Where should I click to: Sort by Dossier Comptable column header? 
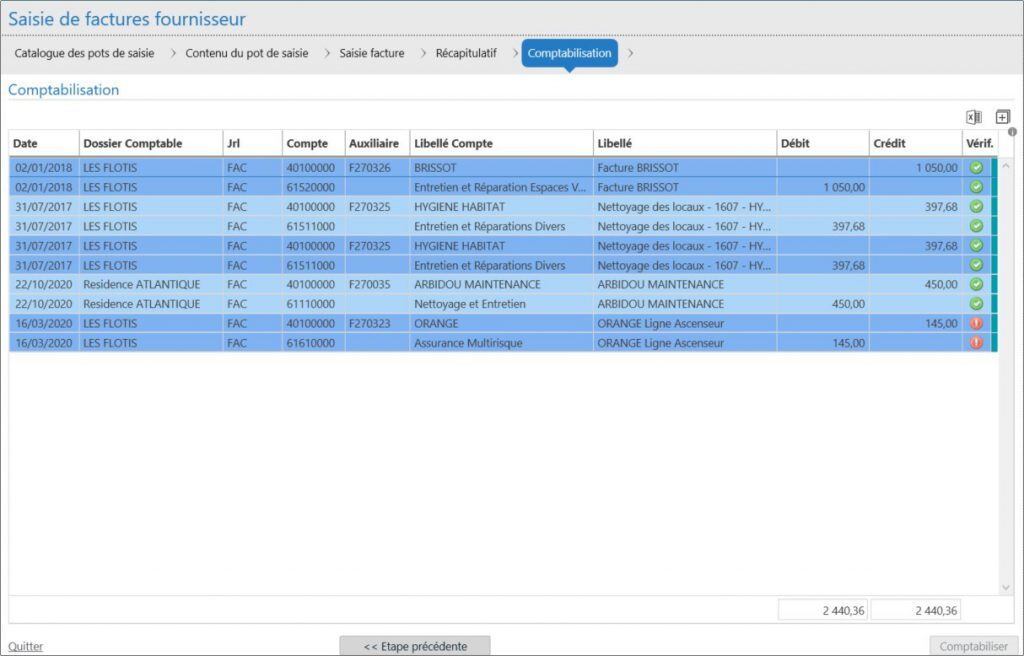(x=151, y=143)
